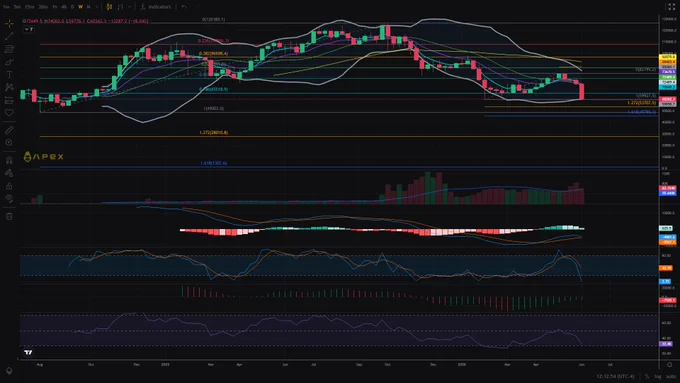Screen dimensions: 680x383
Task: Toggle auto scale mode
Action: pyautogui.click(x=671, y=376)
